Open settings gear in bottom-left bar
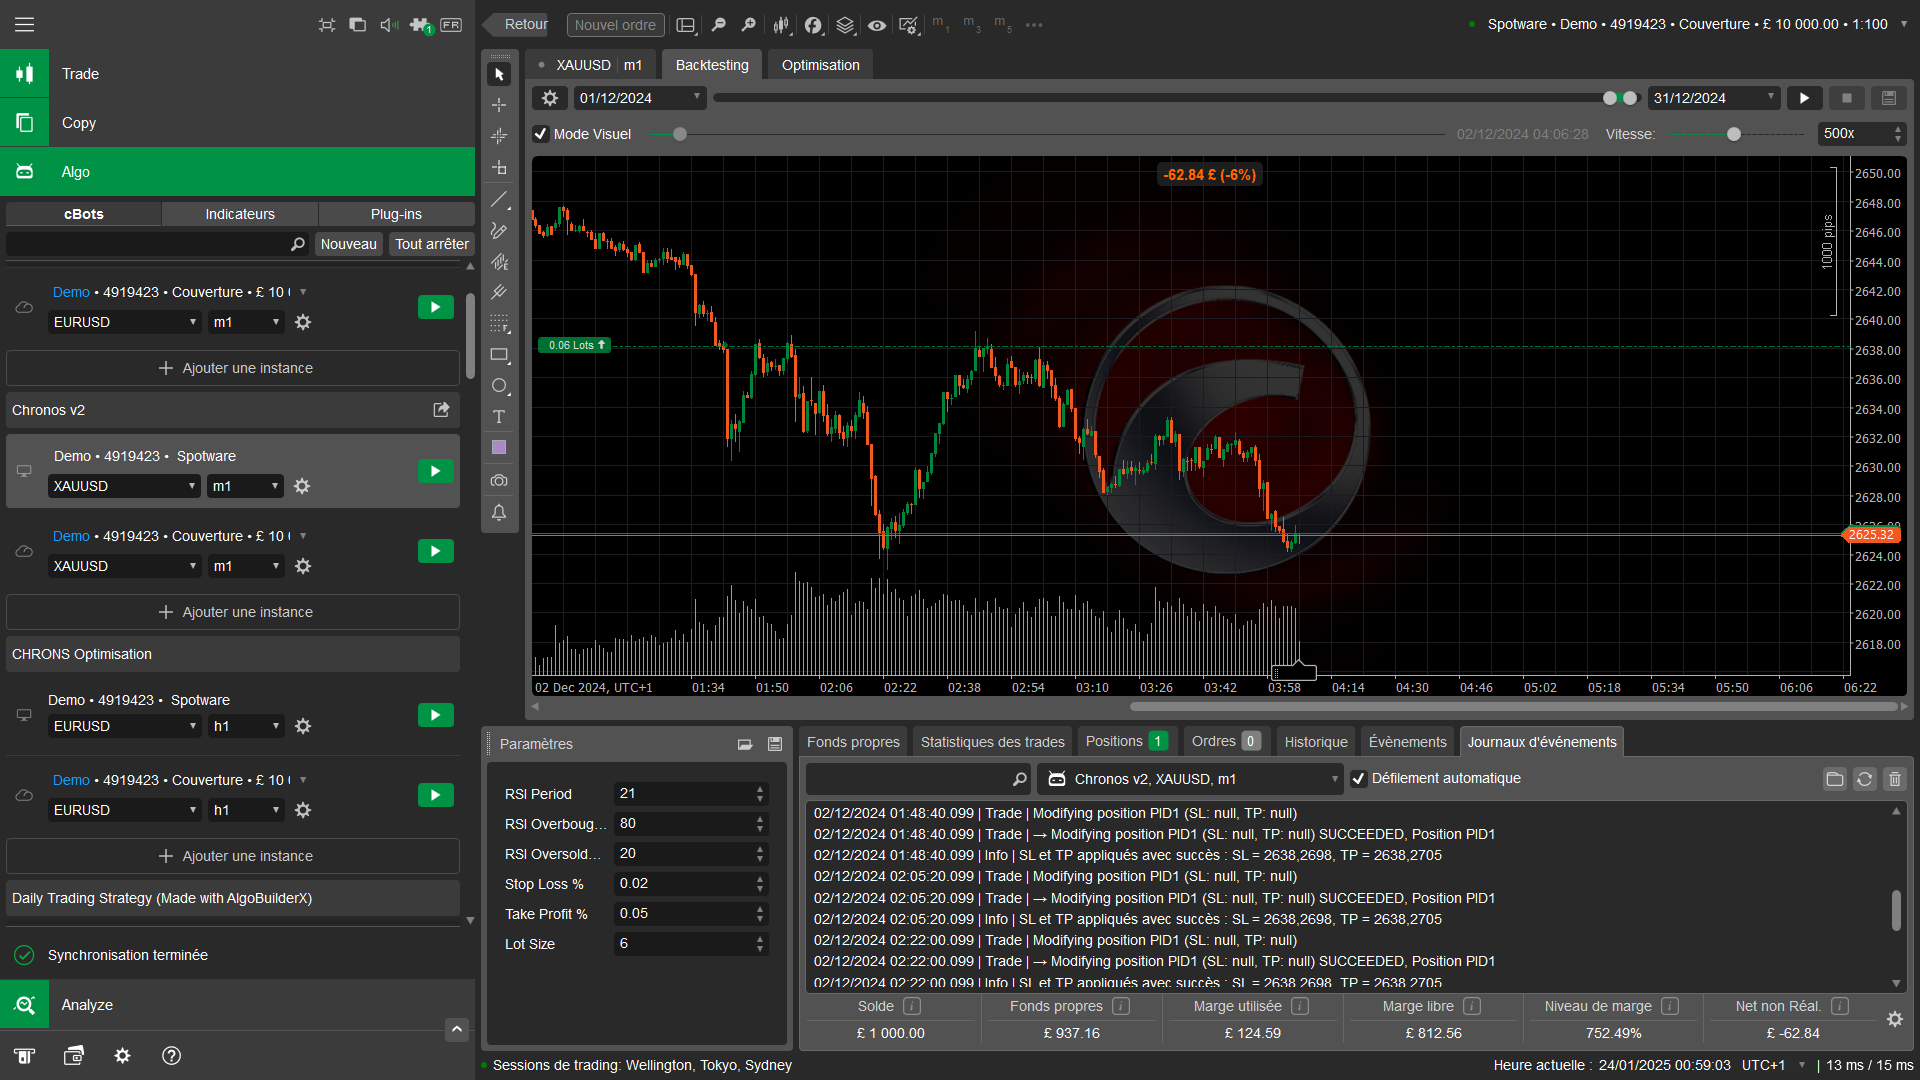The height and width of the screenshot is (1080, 1920). pos(122,1056)
